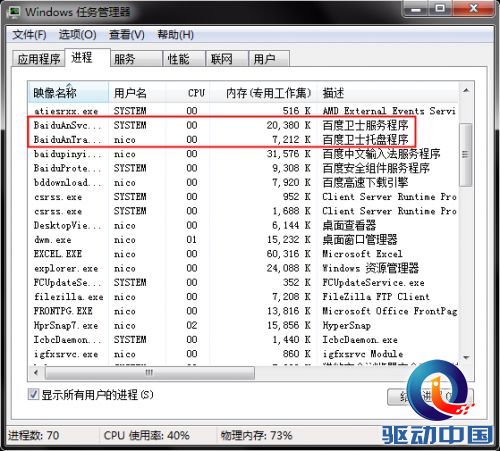Select the HprSnap7.exe process row

[243, 325]
